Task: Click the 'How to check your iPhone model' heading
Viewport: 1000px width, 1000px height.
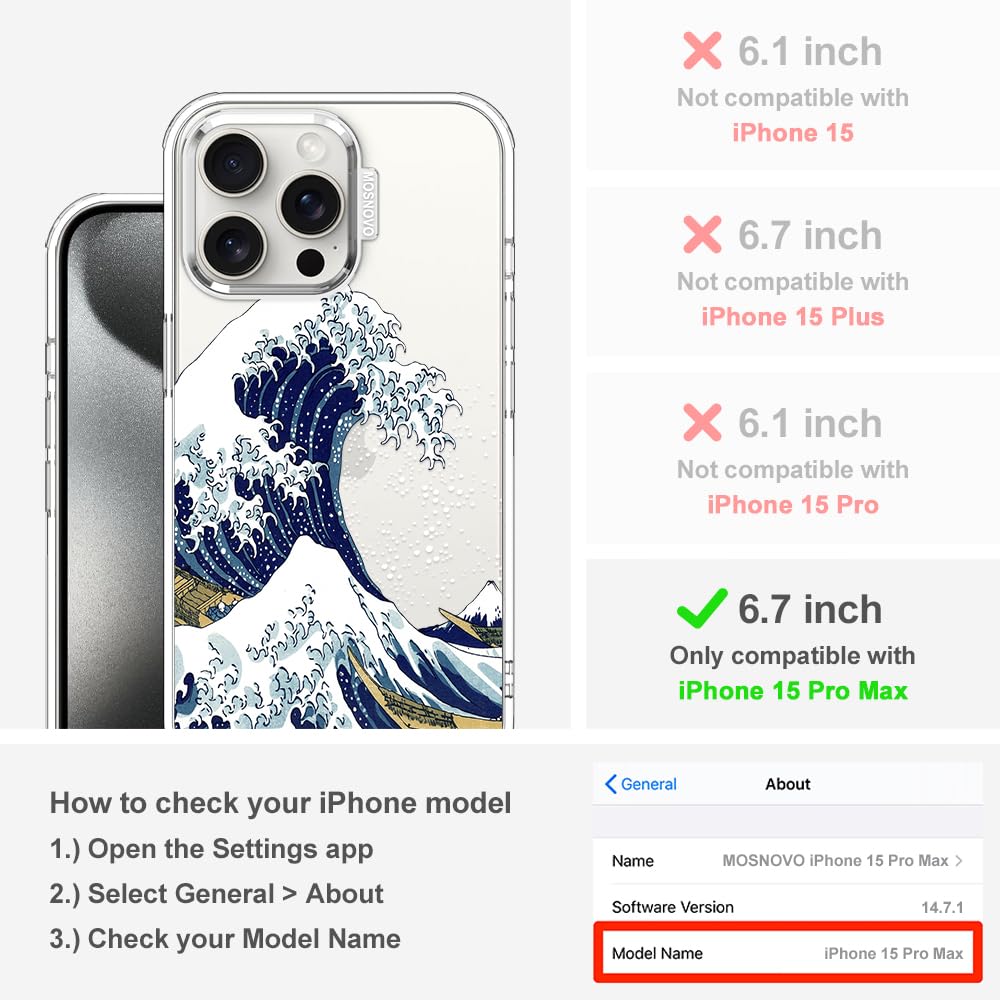Action: point(281,803)
